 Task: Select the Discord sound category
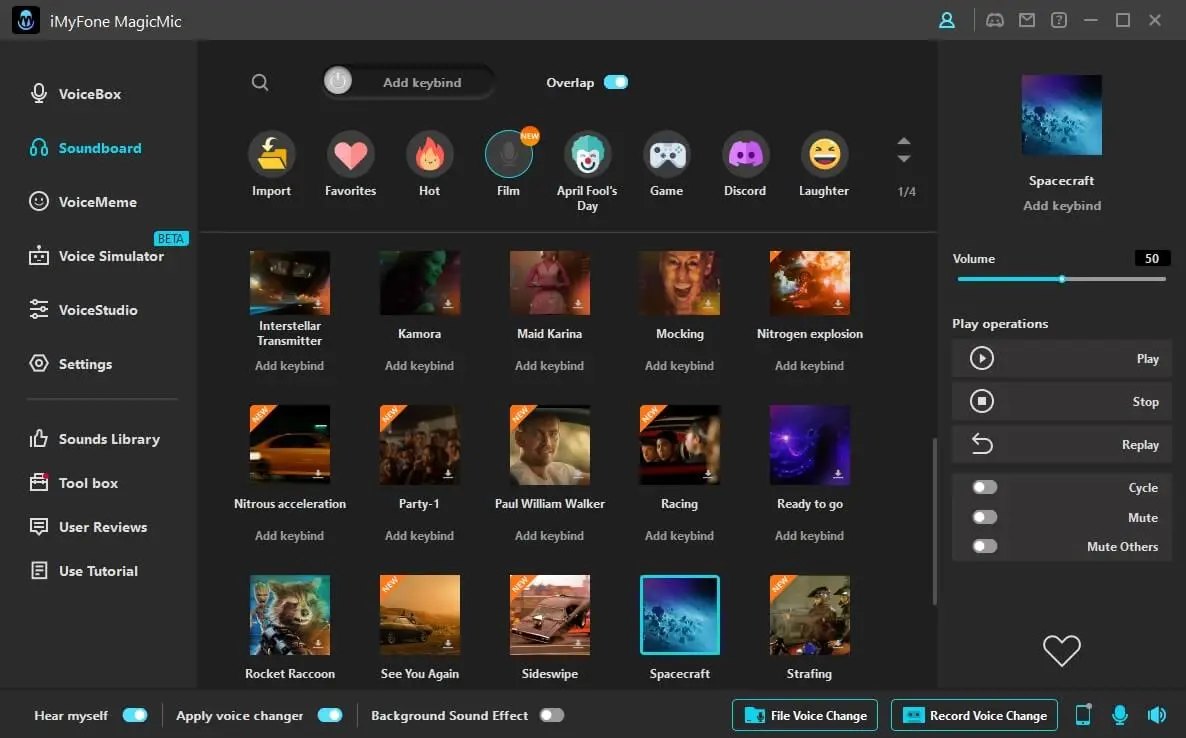point(745,164)
